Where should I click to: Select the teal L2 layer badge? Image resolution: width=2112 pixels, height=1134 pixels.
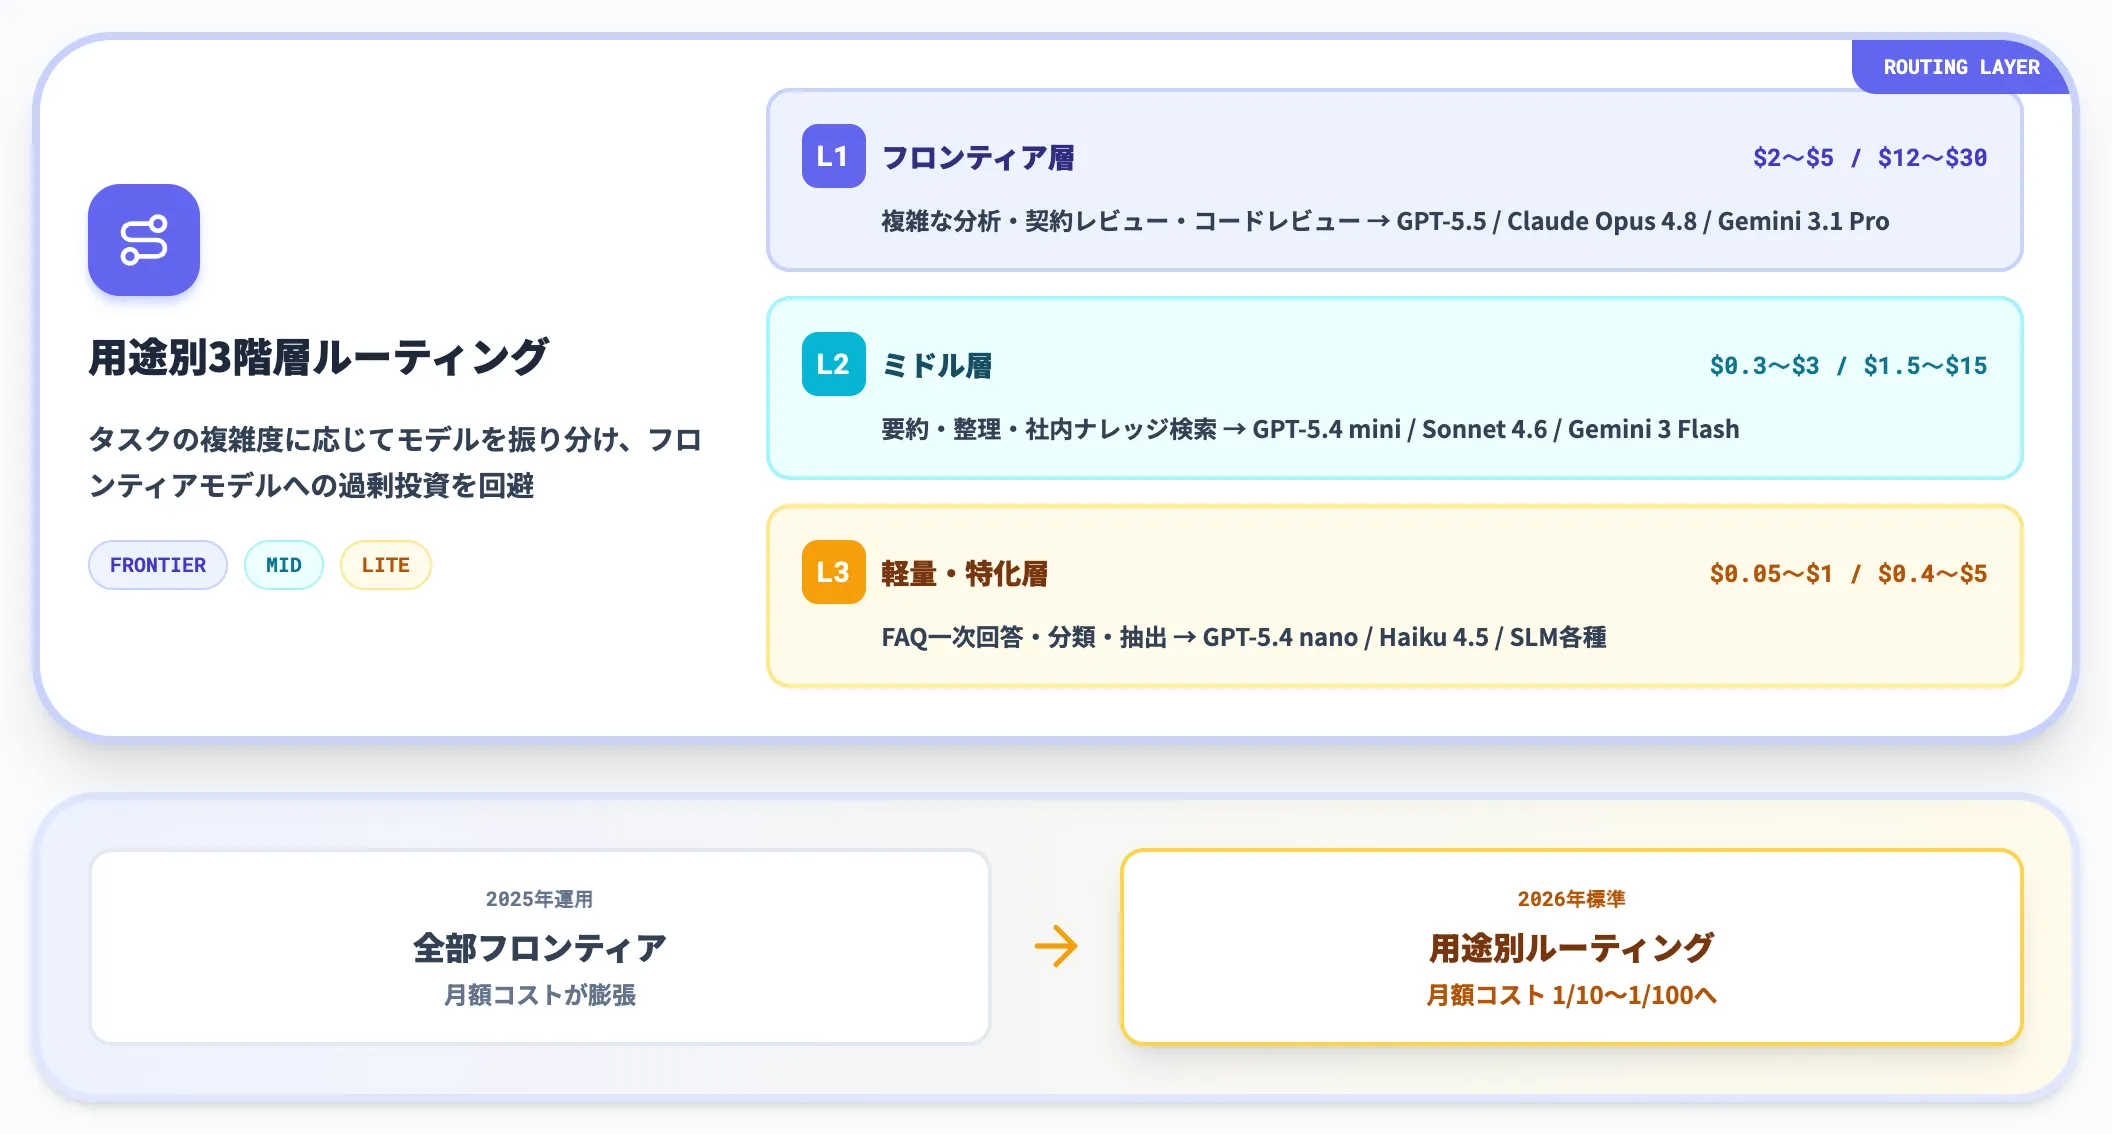pos(833,364)
